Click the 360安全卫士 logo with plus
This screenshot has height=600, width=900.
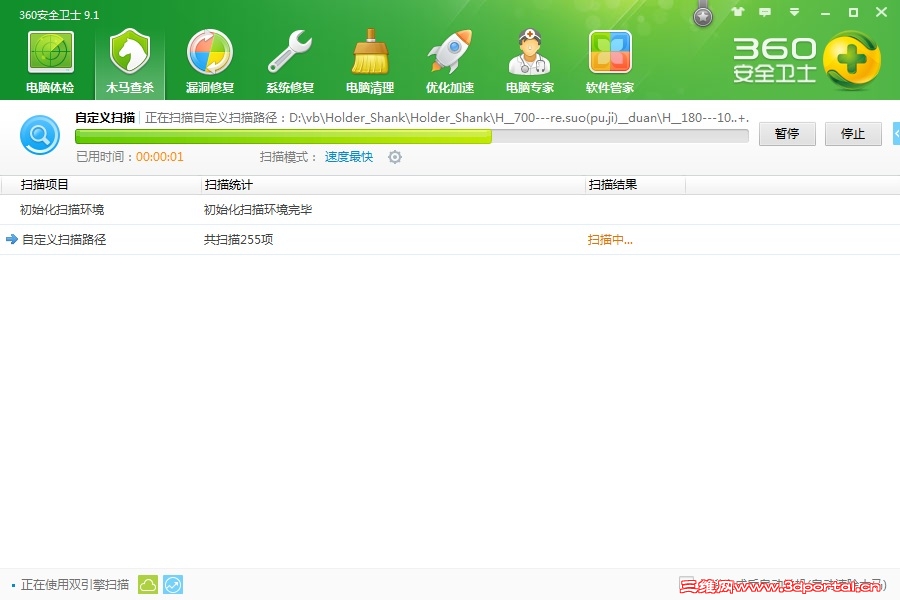coord(806,60)
